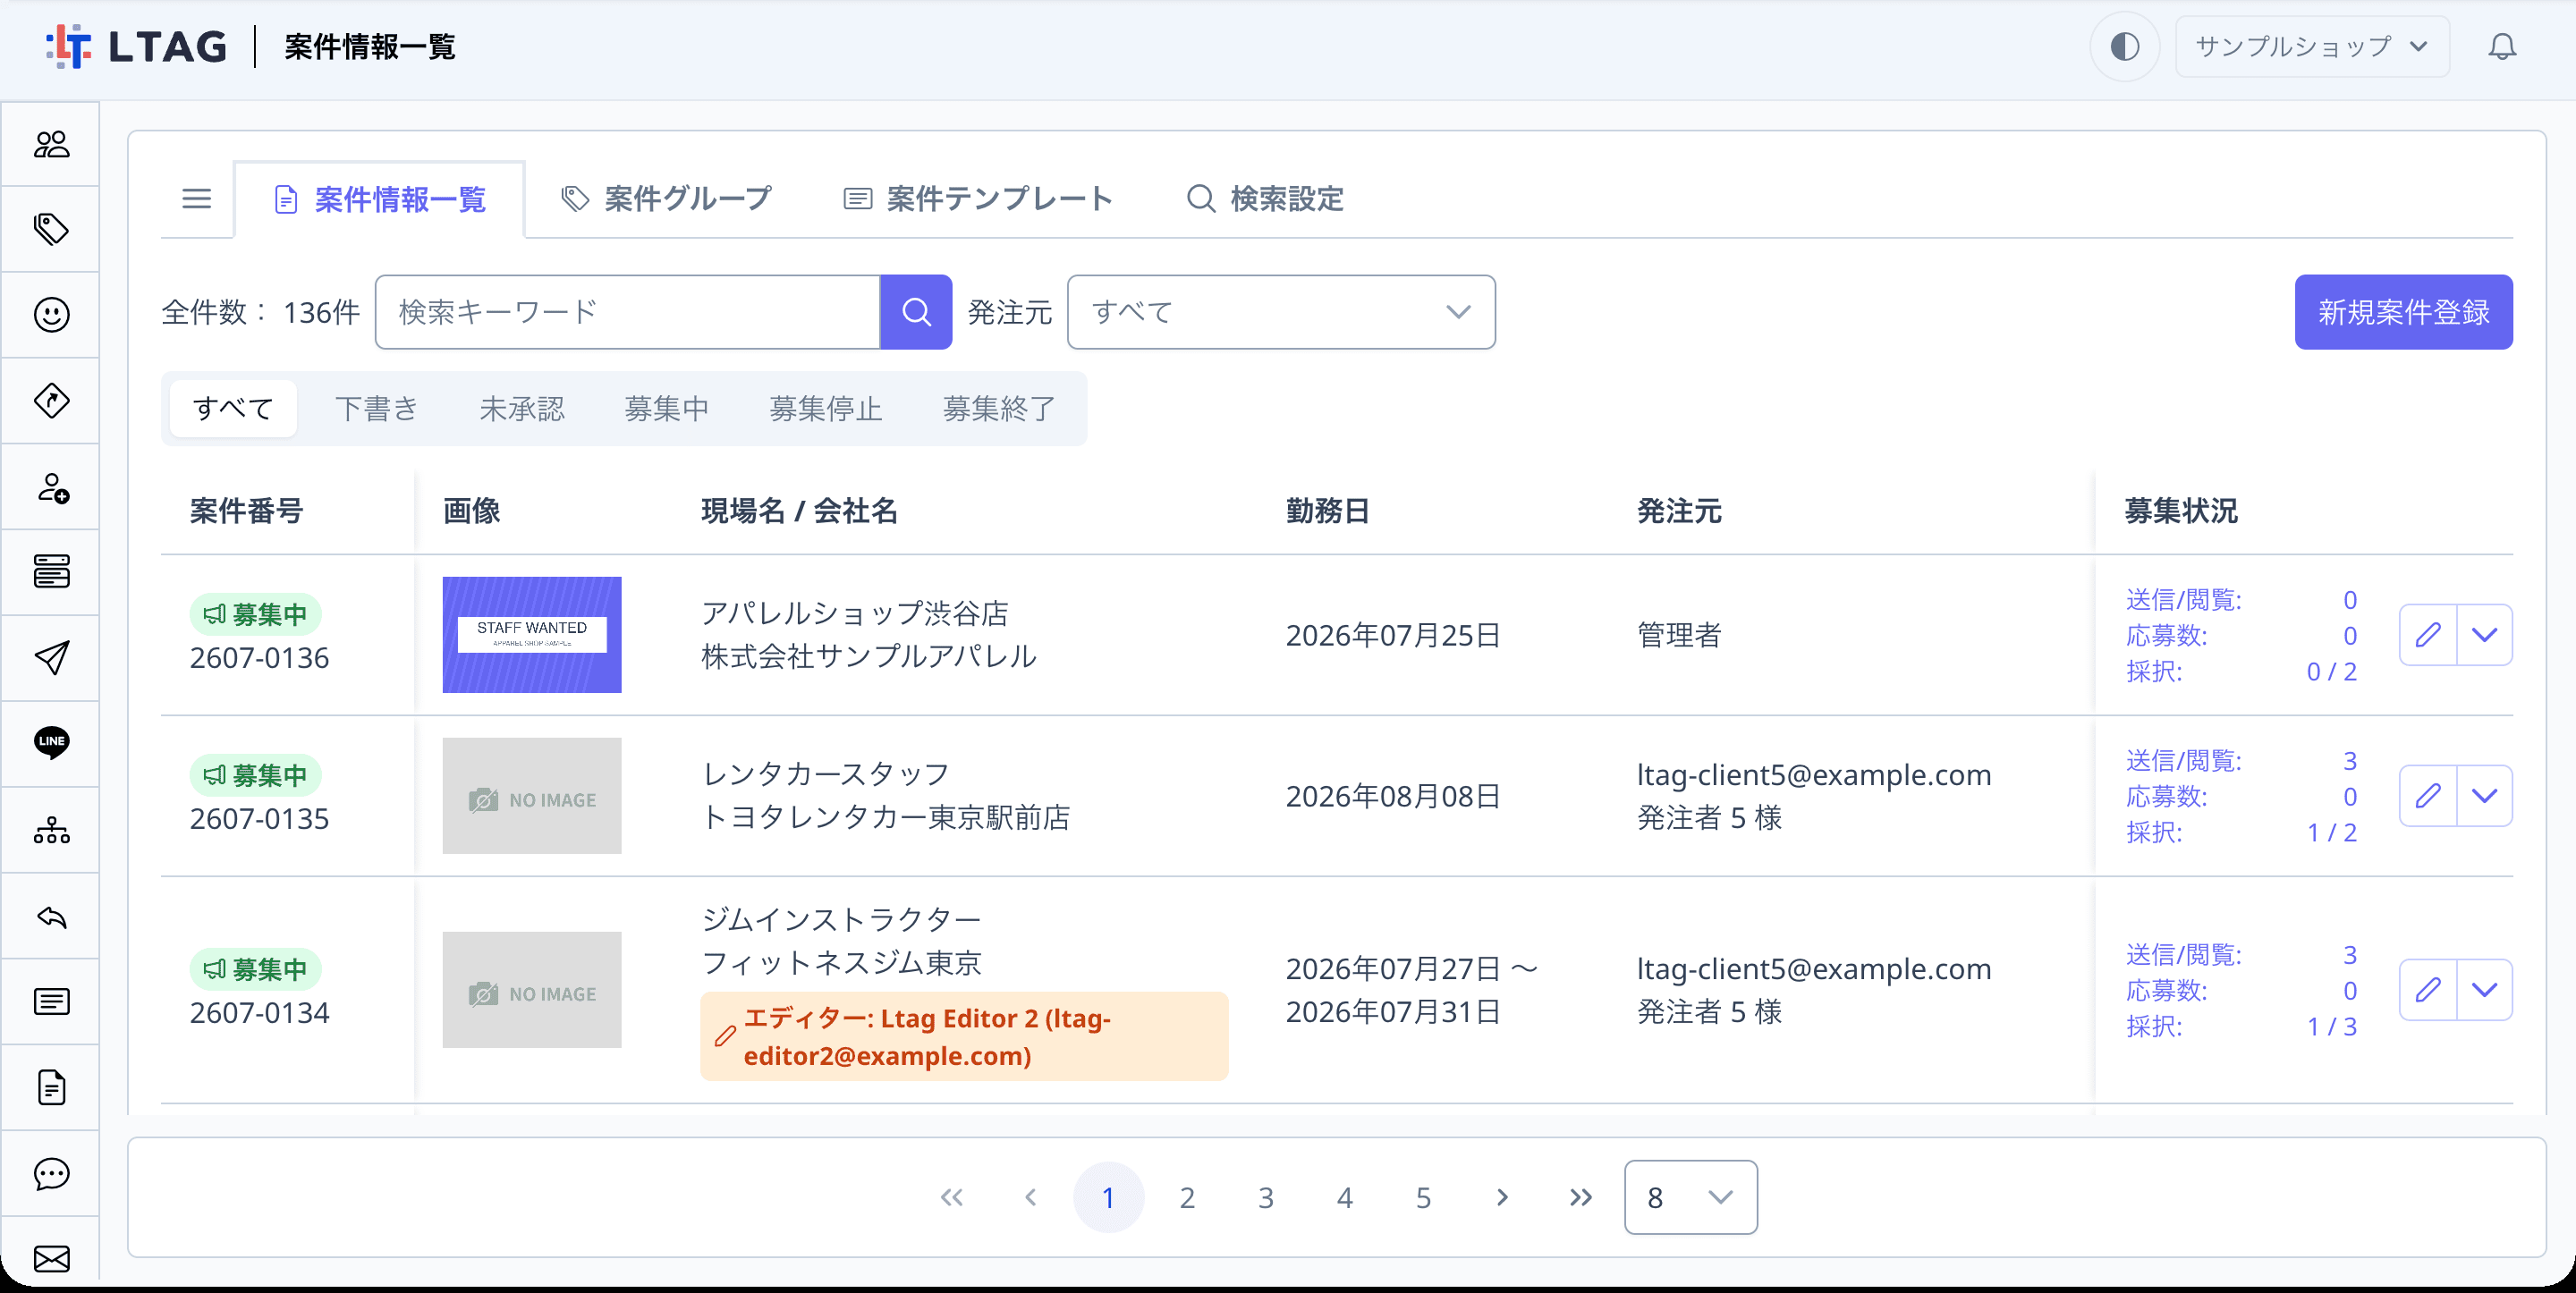Click the 応募数 count for 2607-0134
Screen dimensions: 2576x1293
pos(2350,991)
